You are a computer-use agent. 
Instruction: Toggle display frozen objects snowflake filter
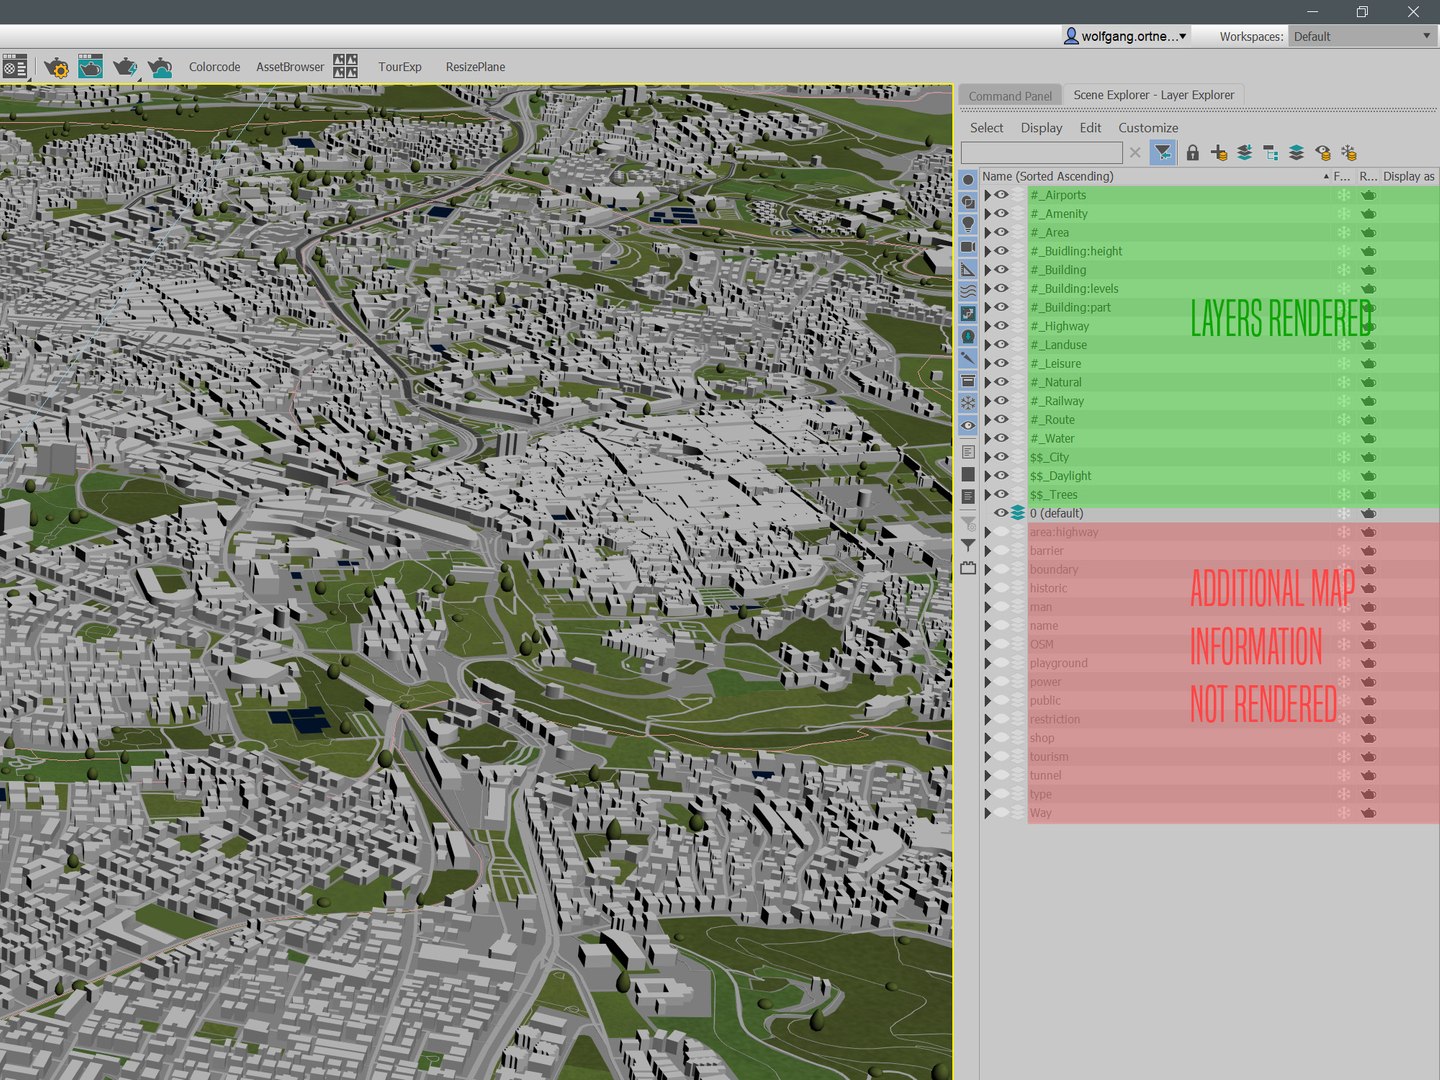pyautogui.click(x=968, y=403)
